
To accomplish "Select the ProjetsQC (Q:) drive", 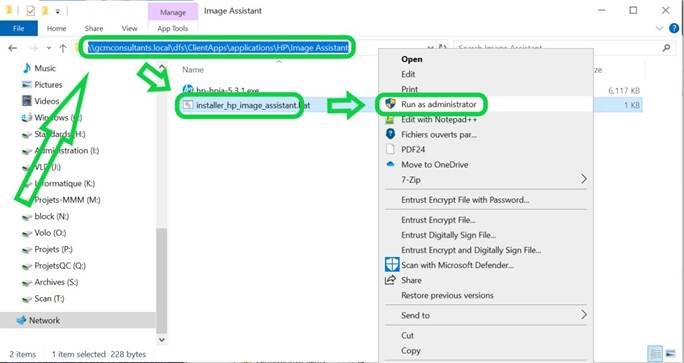I will point(60,266).
